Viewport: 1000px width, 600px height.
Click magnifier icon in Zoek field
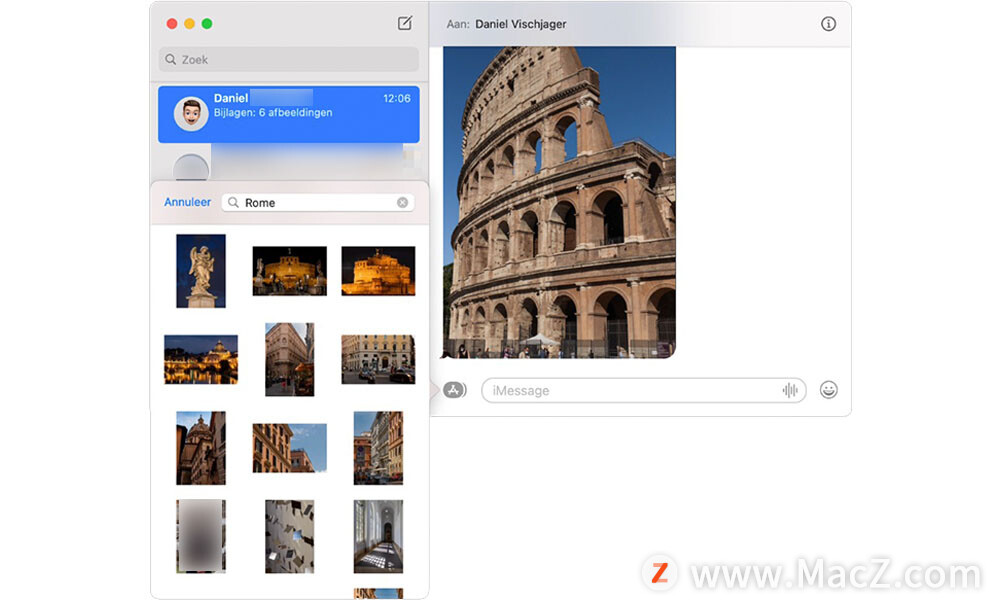click(171, 60)
